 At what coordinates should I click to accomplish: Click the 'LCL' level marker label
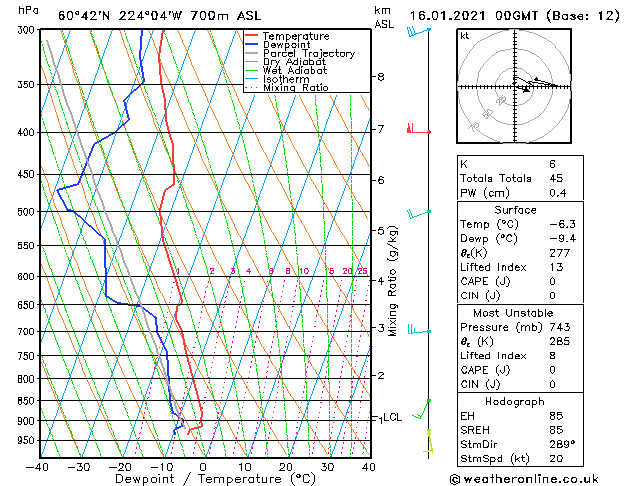coord(392,417)
